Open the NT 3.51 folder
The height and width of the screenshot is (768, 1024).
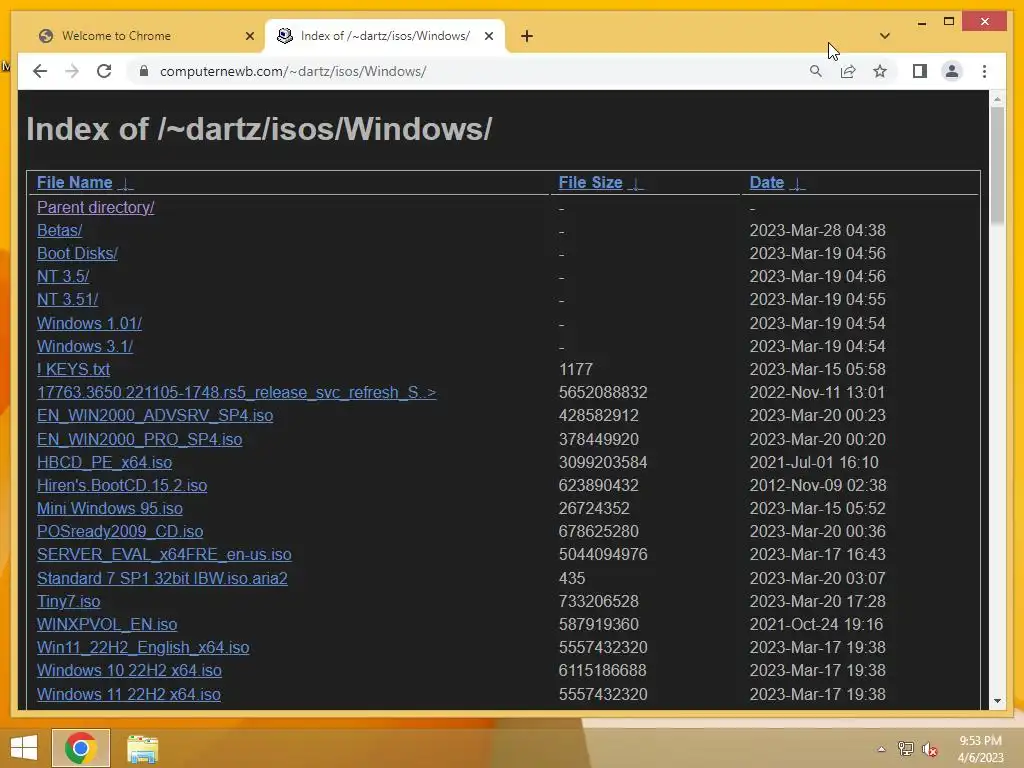67,299
